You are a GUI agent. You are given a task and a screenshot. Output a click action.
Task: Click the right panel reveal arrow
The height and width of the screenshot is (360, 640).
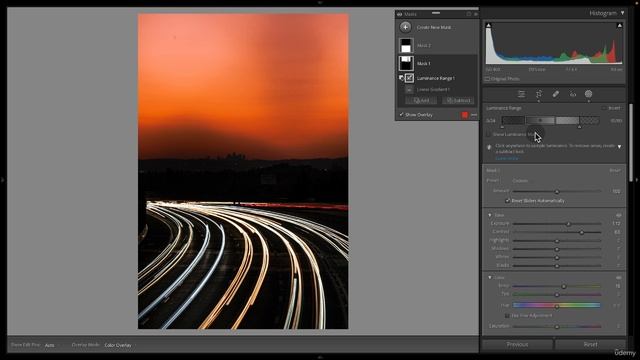(637, 180)
